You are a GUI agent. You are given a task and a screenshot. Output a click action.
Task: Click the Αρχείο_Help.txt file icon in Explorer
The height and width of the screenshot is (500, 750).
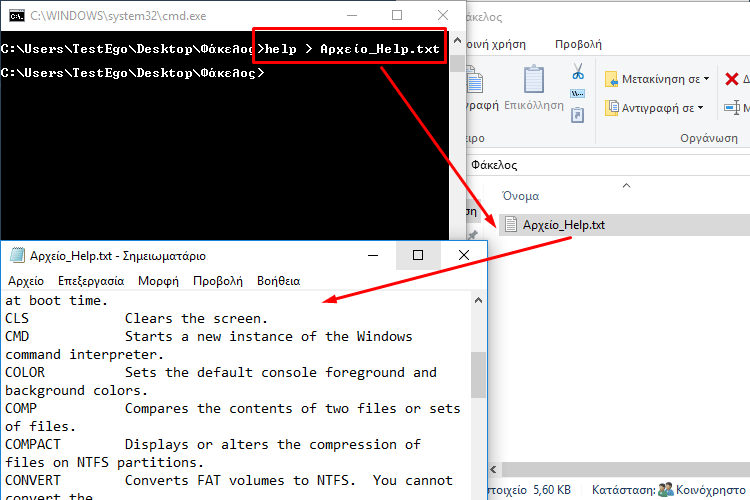(x=511, y=224)
